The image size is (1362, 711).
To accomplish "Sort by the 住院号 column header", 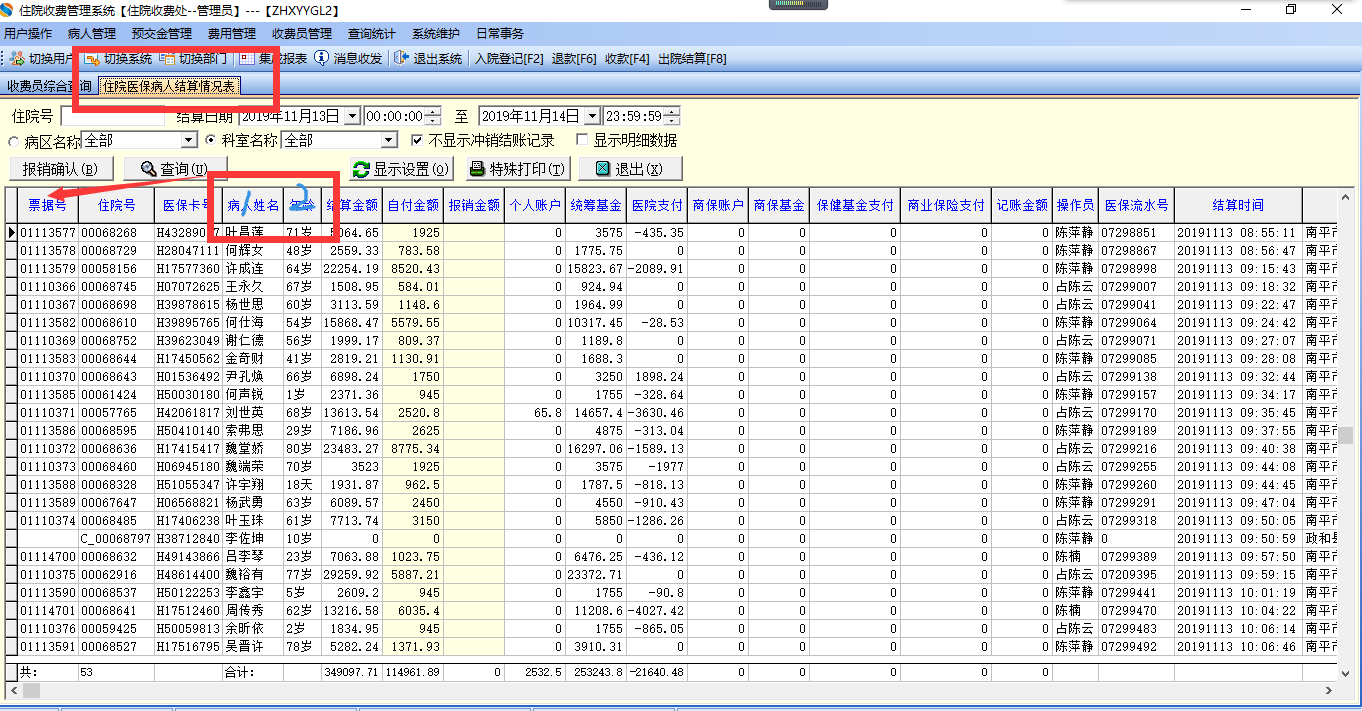I will point(116,205).
